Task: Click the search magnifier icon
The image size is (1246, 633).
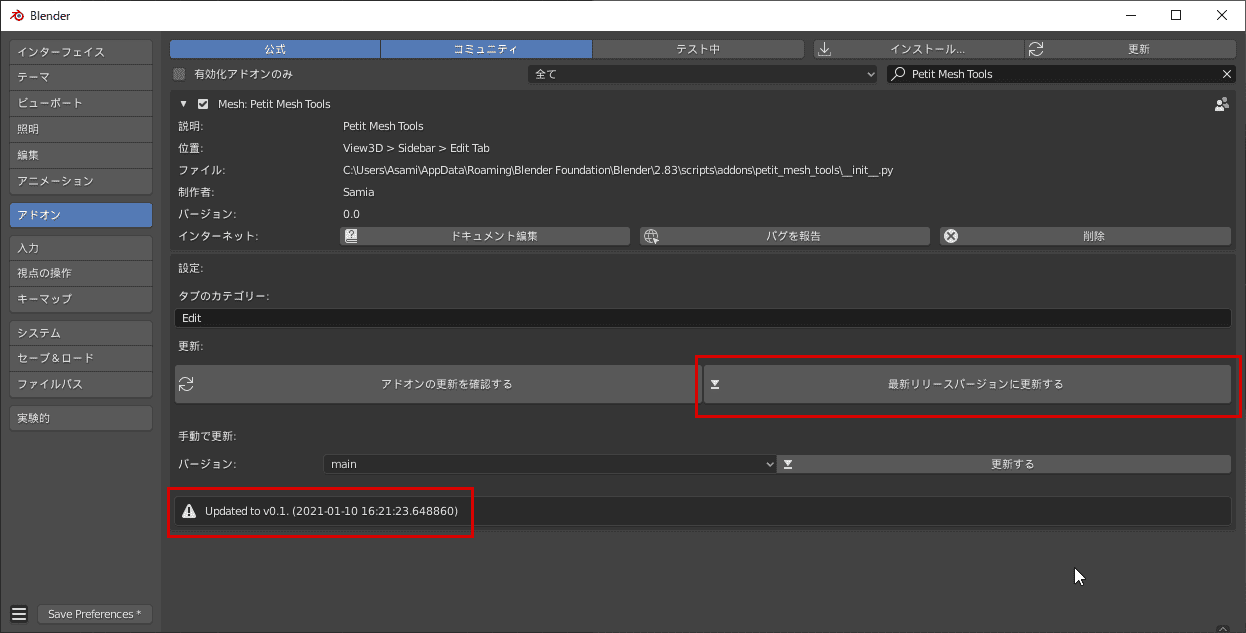Action: point(899,74)
